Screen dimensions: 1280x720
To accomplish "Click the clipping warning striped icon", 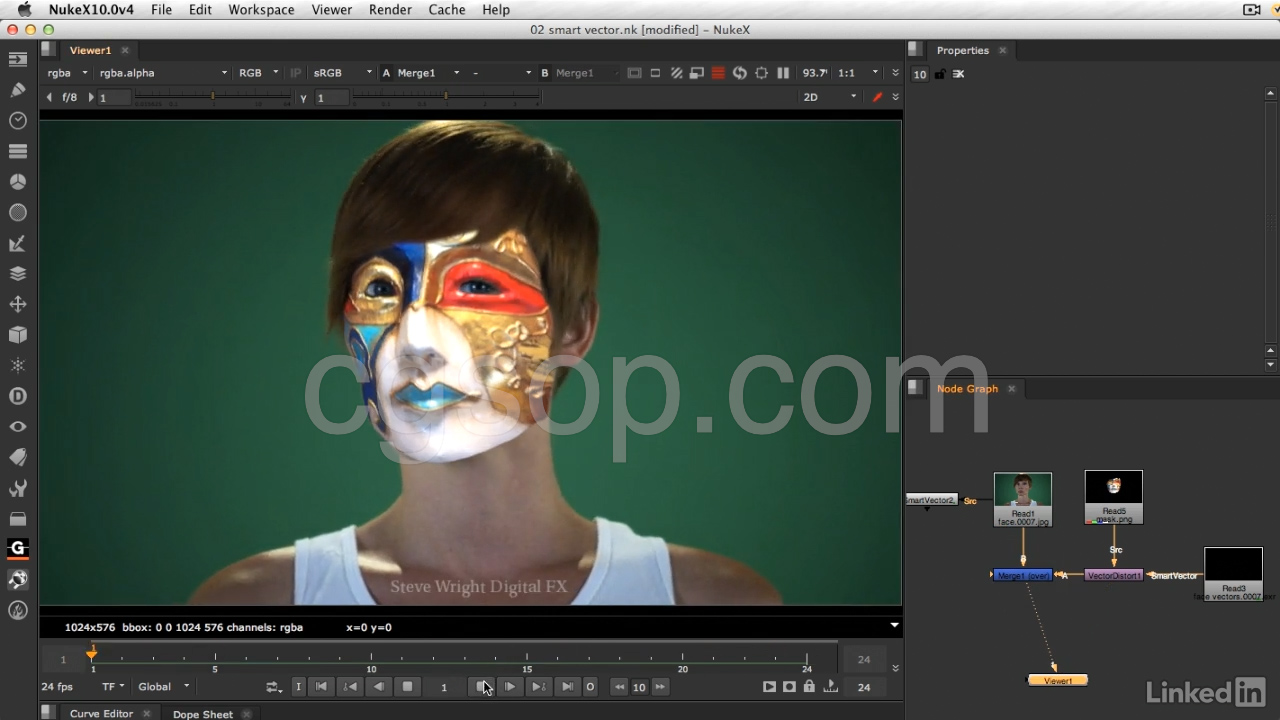I will click(676, 73).
